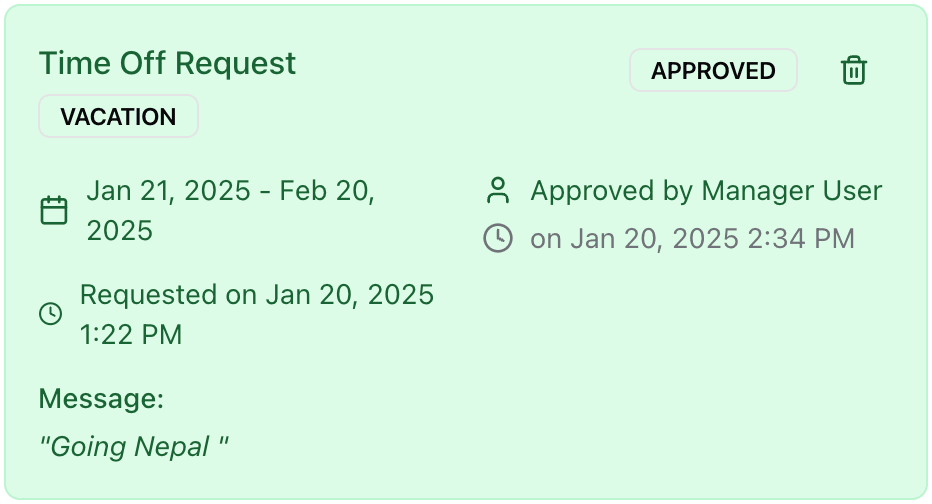Viewport: 932px width, 504px height.
Task: Click the on Jan 20, 2025 2:34 PM timestamp
Action: point(692,239)
